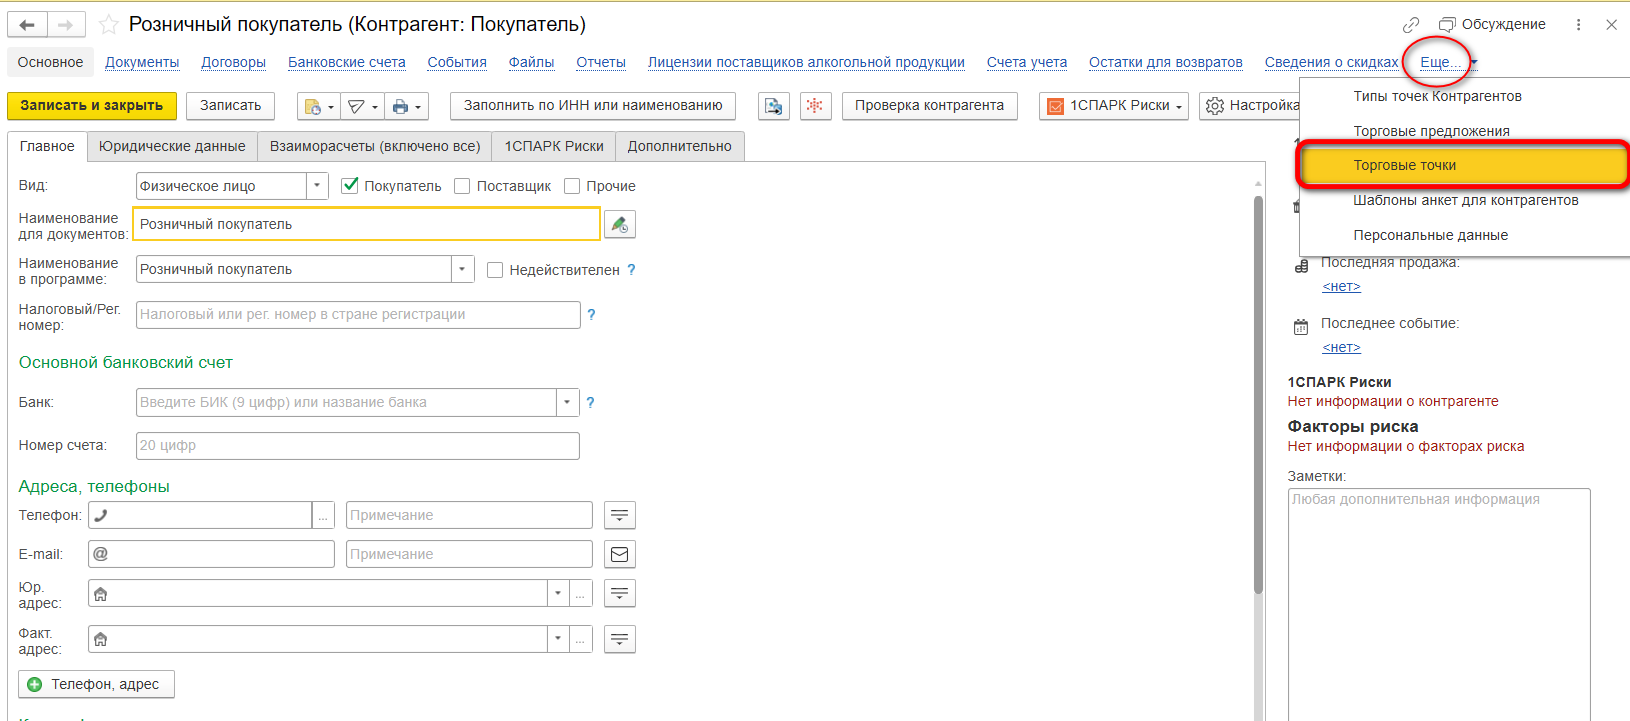Choose Персональные данные from the menu

[1430, 235]
